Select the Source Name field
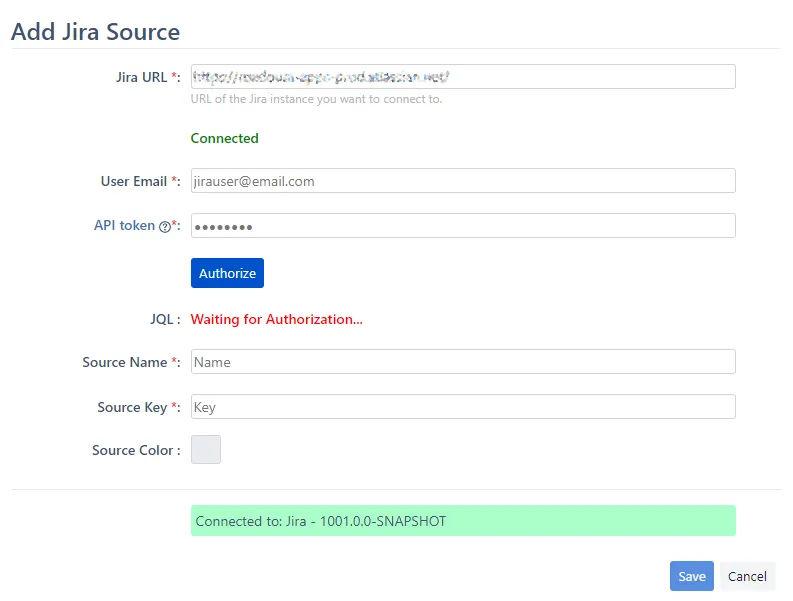Image resolution: width=793 pixels, height=601 pixels. pyautogui.click(x=463, y=362)
